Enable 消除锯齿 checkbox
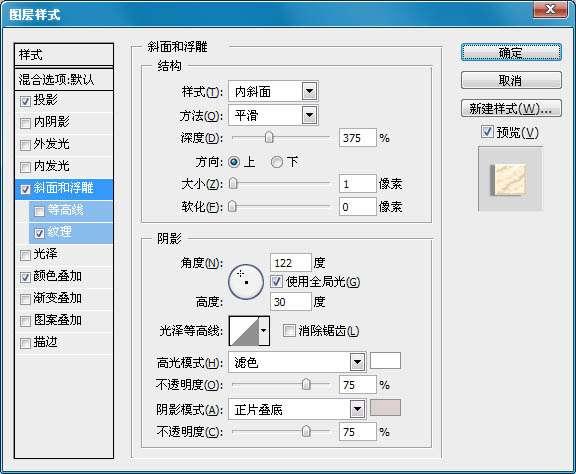 tap(289, 331)
